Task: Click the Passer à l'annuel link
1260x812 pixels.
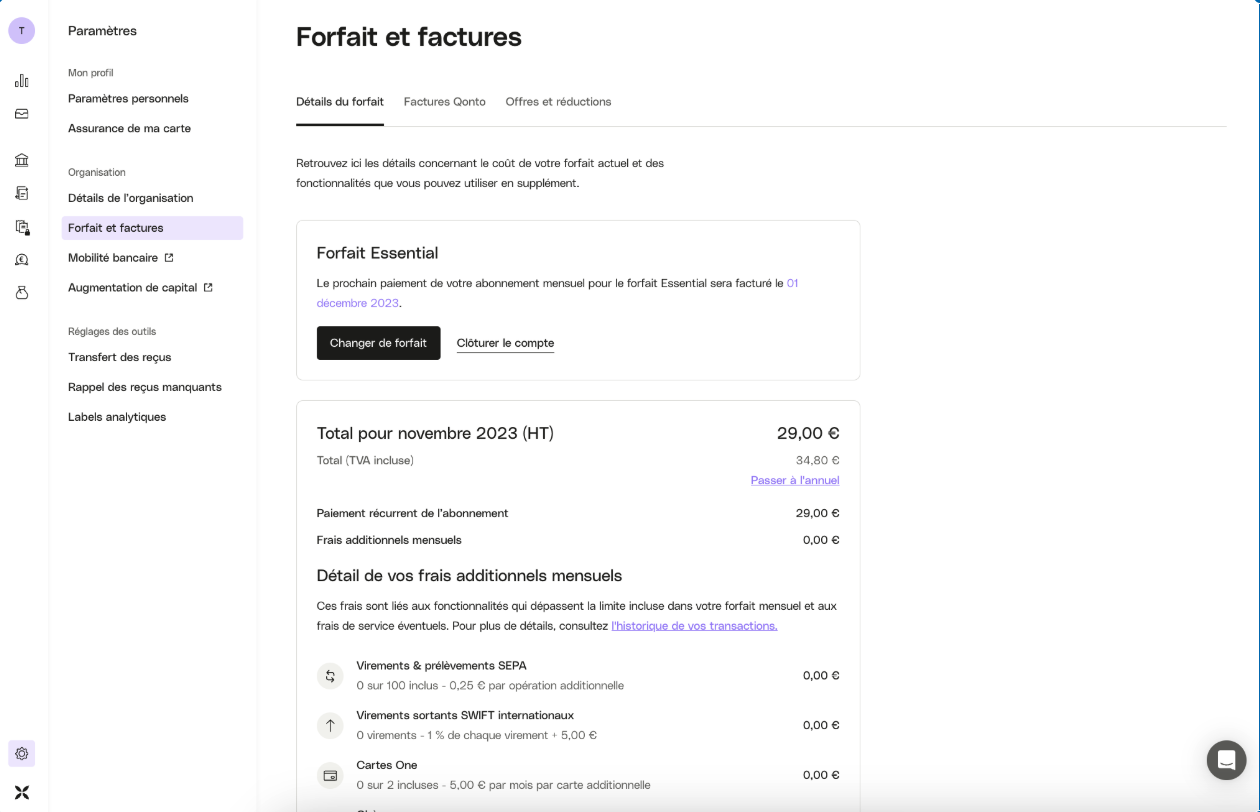Action: click(x=795, y=480)
